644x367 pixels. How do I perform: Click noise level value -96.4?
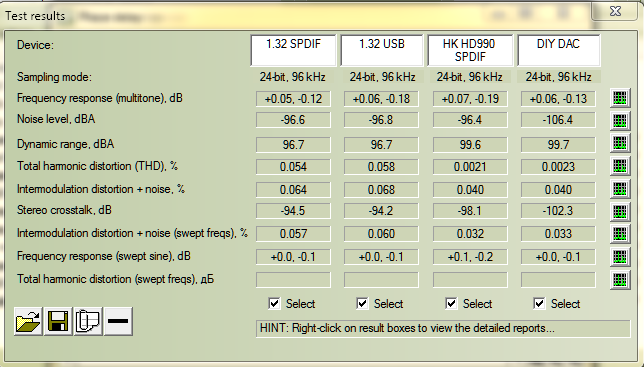tap(470, 120)
